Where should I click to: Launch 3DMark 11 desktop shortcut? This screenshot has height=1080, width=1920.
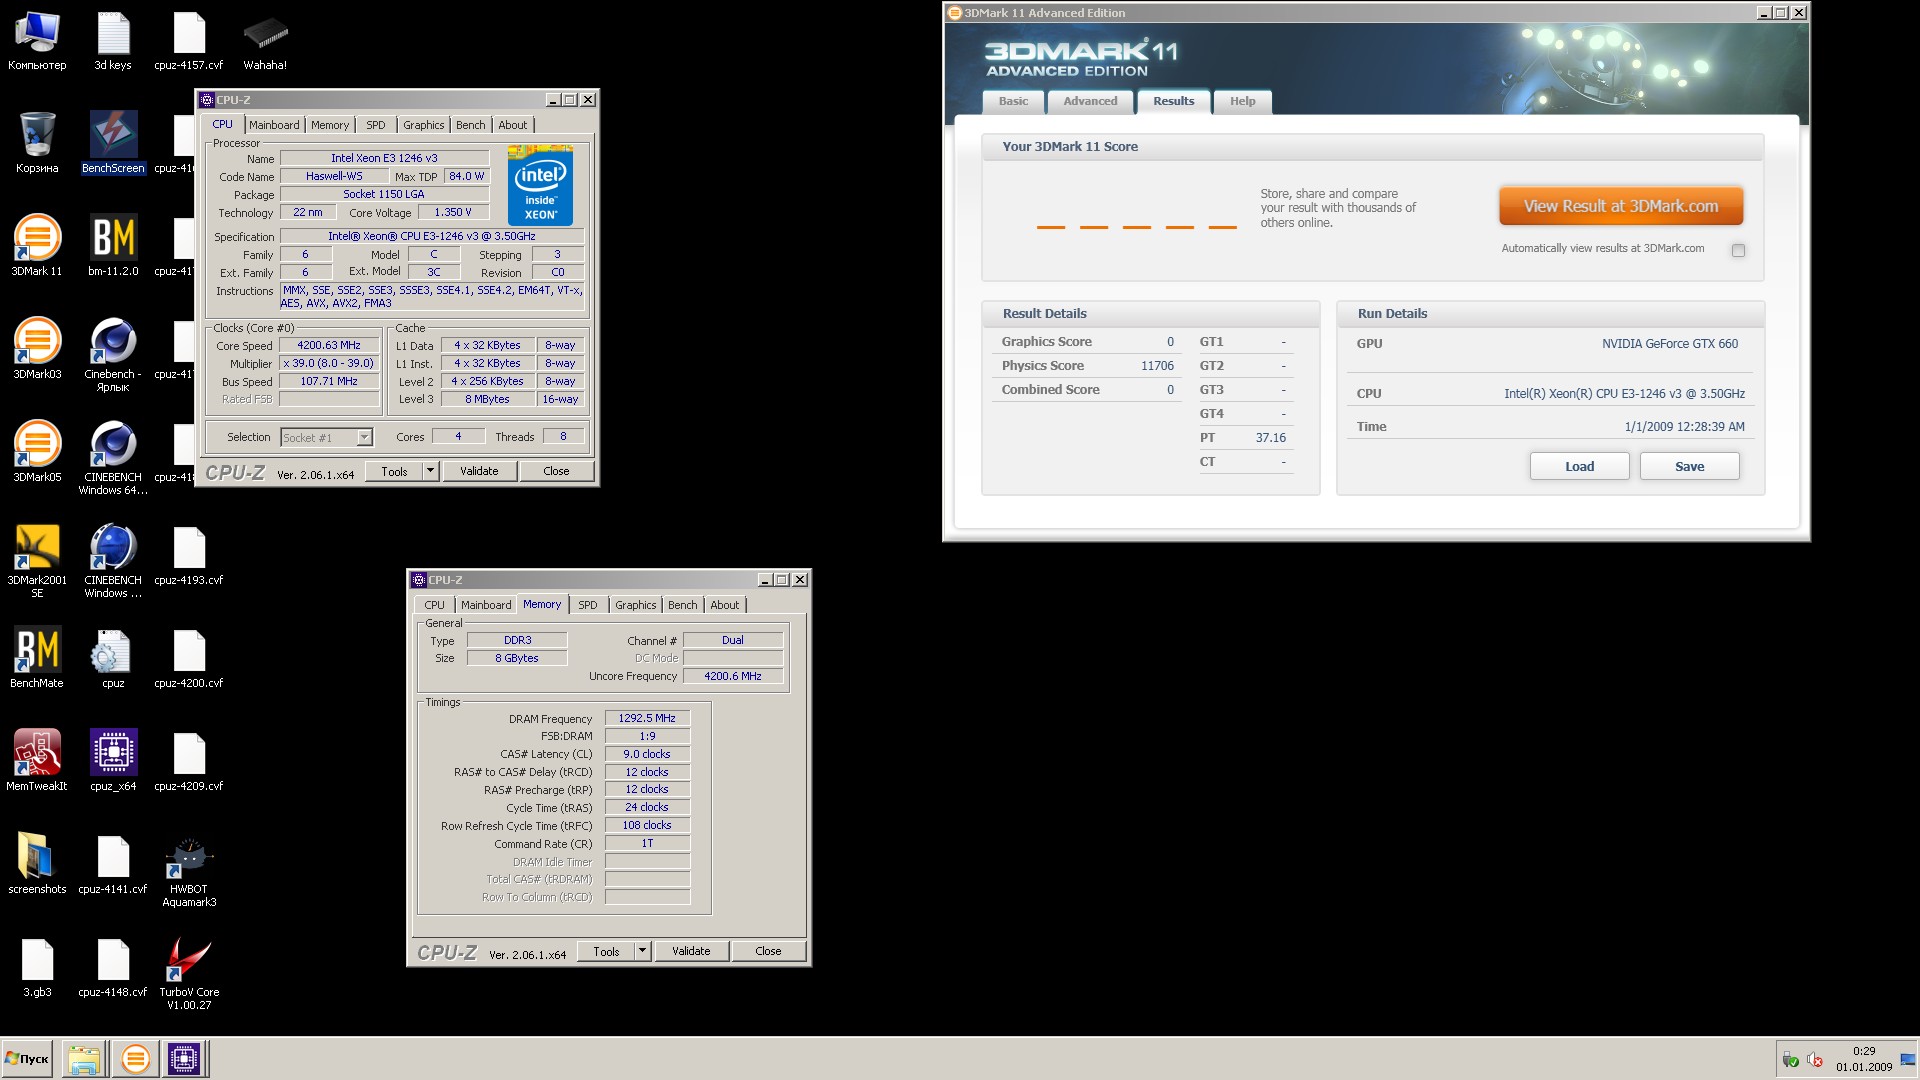point(37,246)
